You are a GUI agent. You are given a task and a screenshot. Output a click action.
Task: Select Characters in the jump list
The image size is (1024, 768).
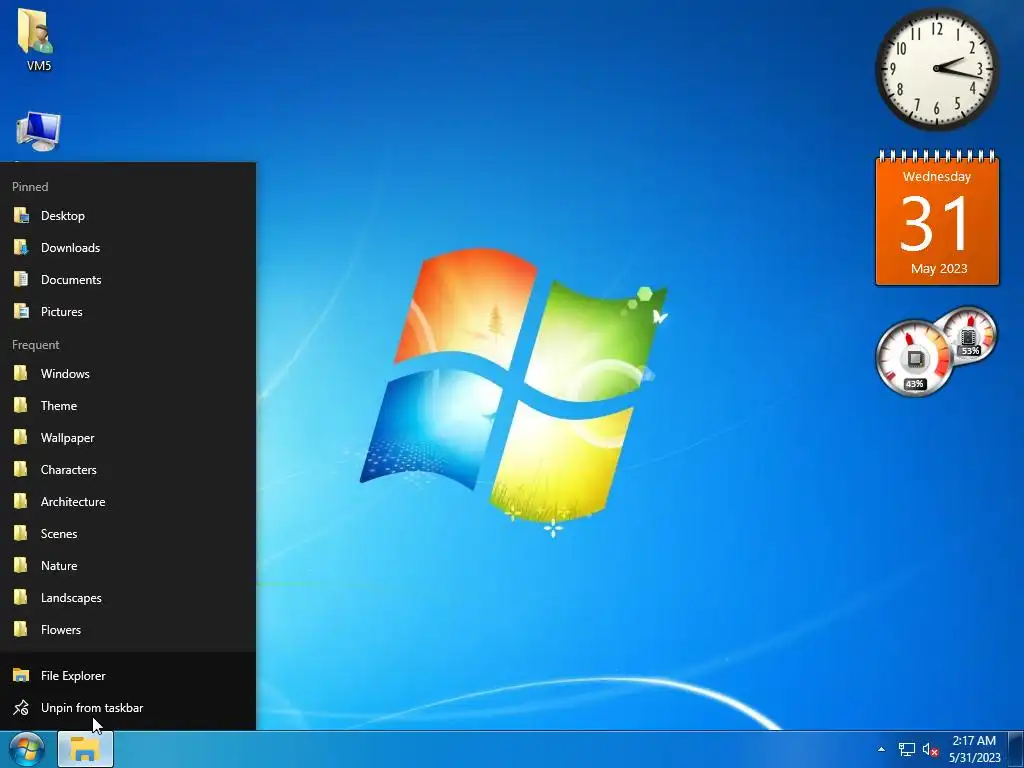pyautogui.click(x=128, y=470)
